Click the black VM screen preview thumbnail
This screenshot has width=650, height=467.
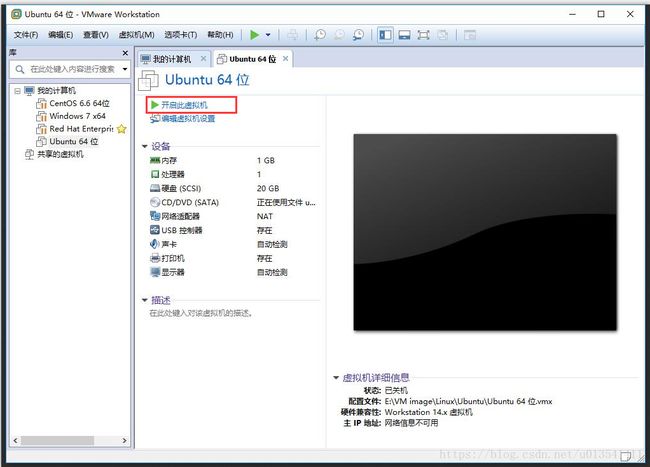[x=485, y=232]
